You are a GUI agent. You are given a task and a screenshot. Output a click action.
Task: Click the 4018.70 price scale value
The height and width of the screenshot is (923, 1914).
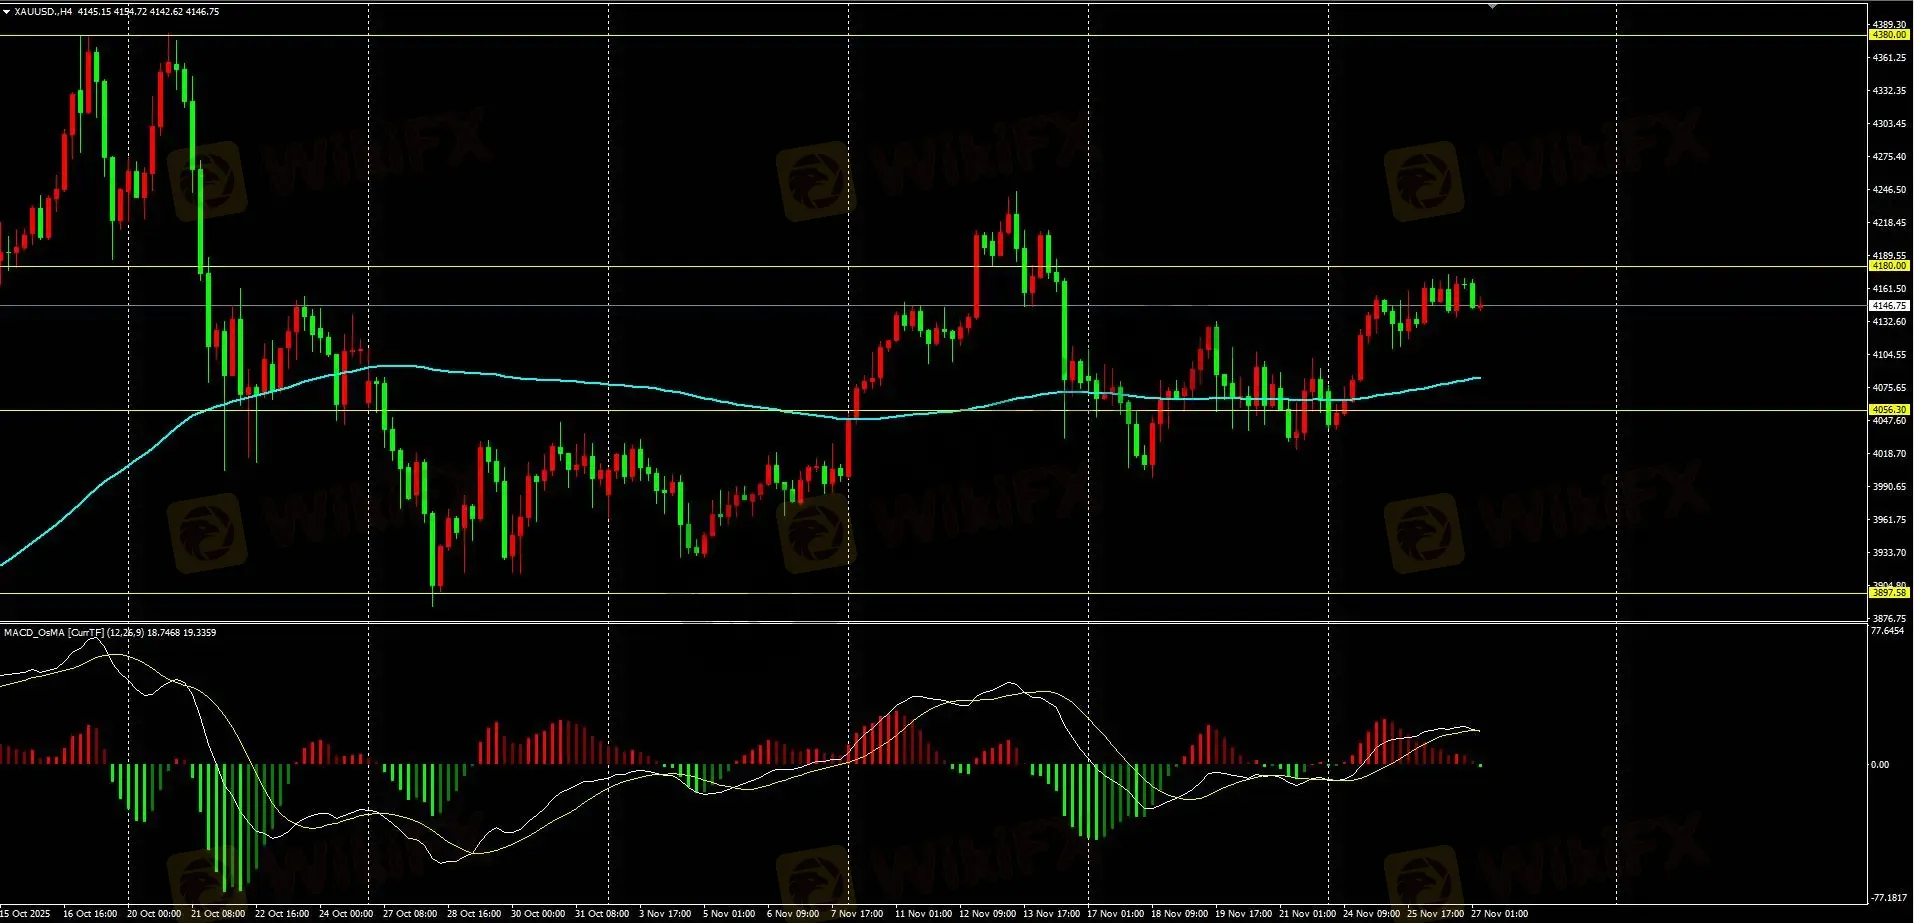coord(1889,454)
